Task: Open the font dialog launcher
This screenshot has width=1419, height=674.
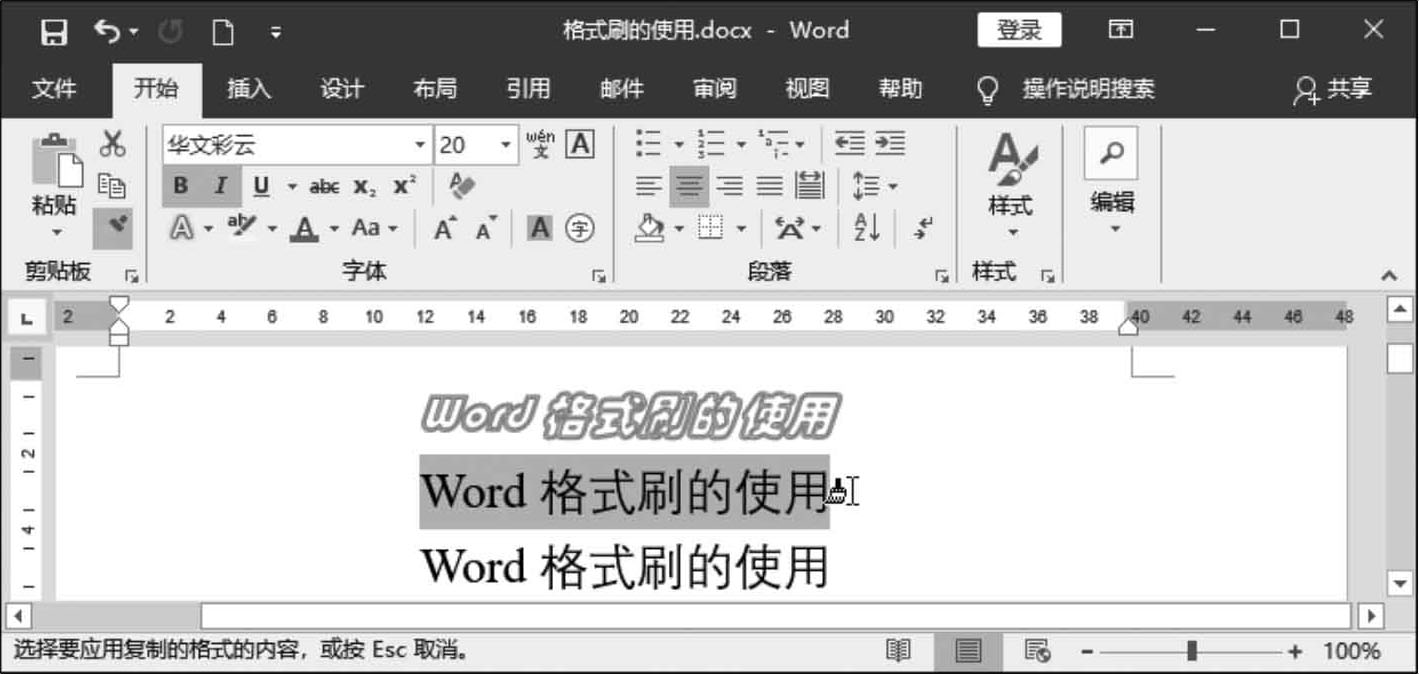Action: point(599,276)
